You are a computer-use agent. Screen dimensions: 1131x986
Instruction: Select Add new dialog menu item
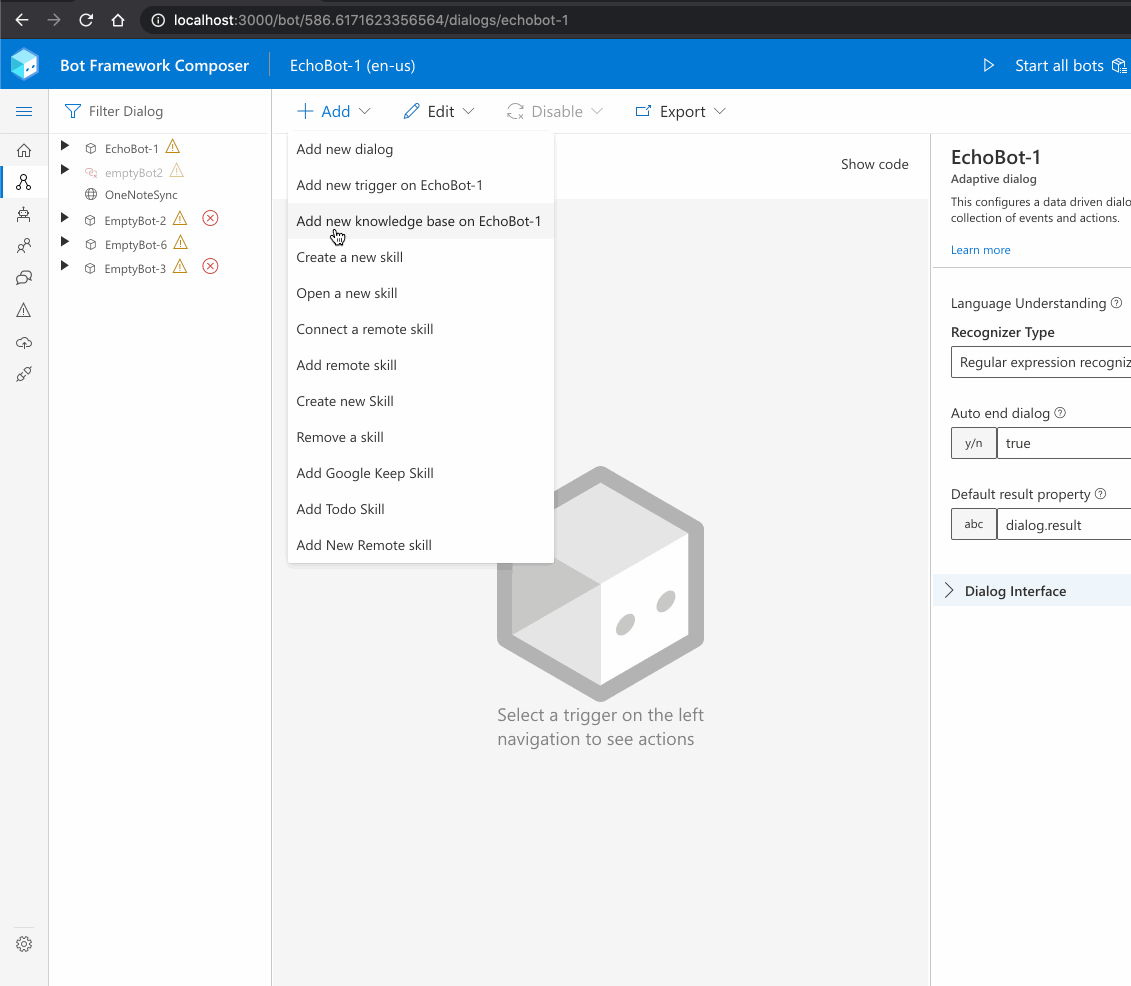click(x=421, y=149)
